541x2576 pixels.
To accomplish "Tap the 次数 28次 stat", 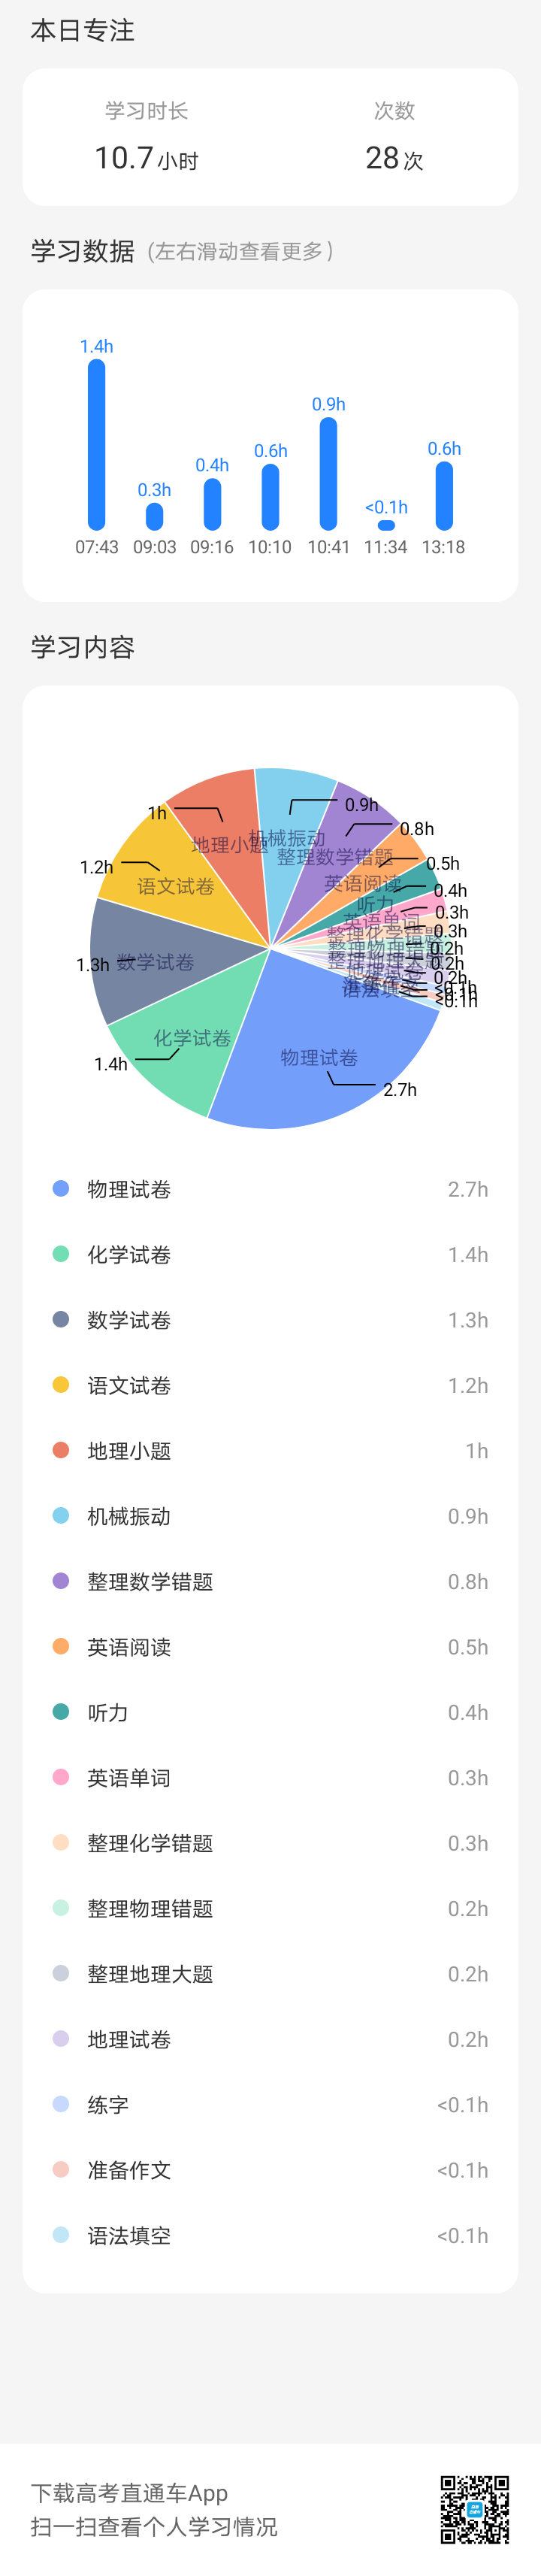I will click(x=394, y=137).
